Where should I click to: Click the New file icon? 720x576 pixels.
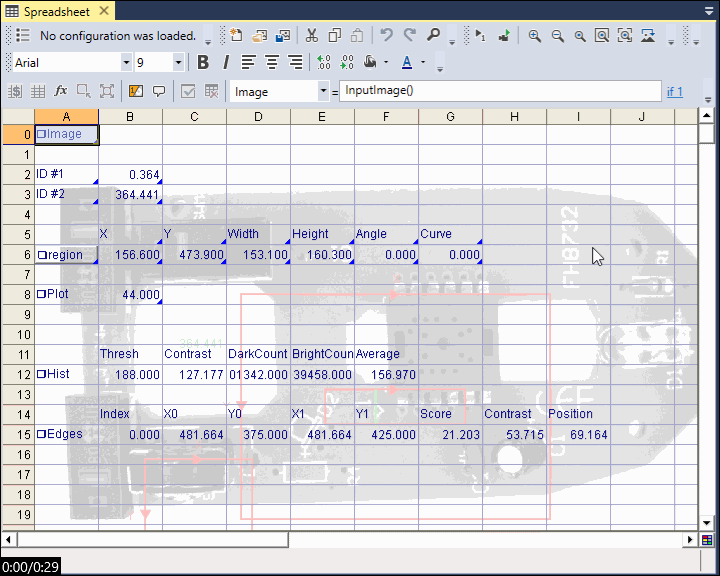coord(236,35)
